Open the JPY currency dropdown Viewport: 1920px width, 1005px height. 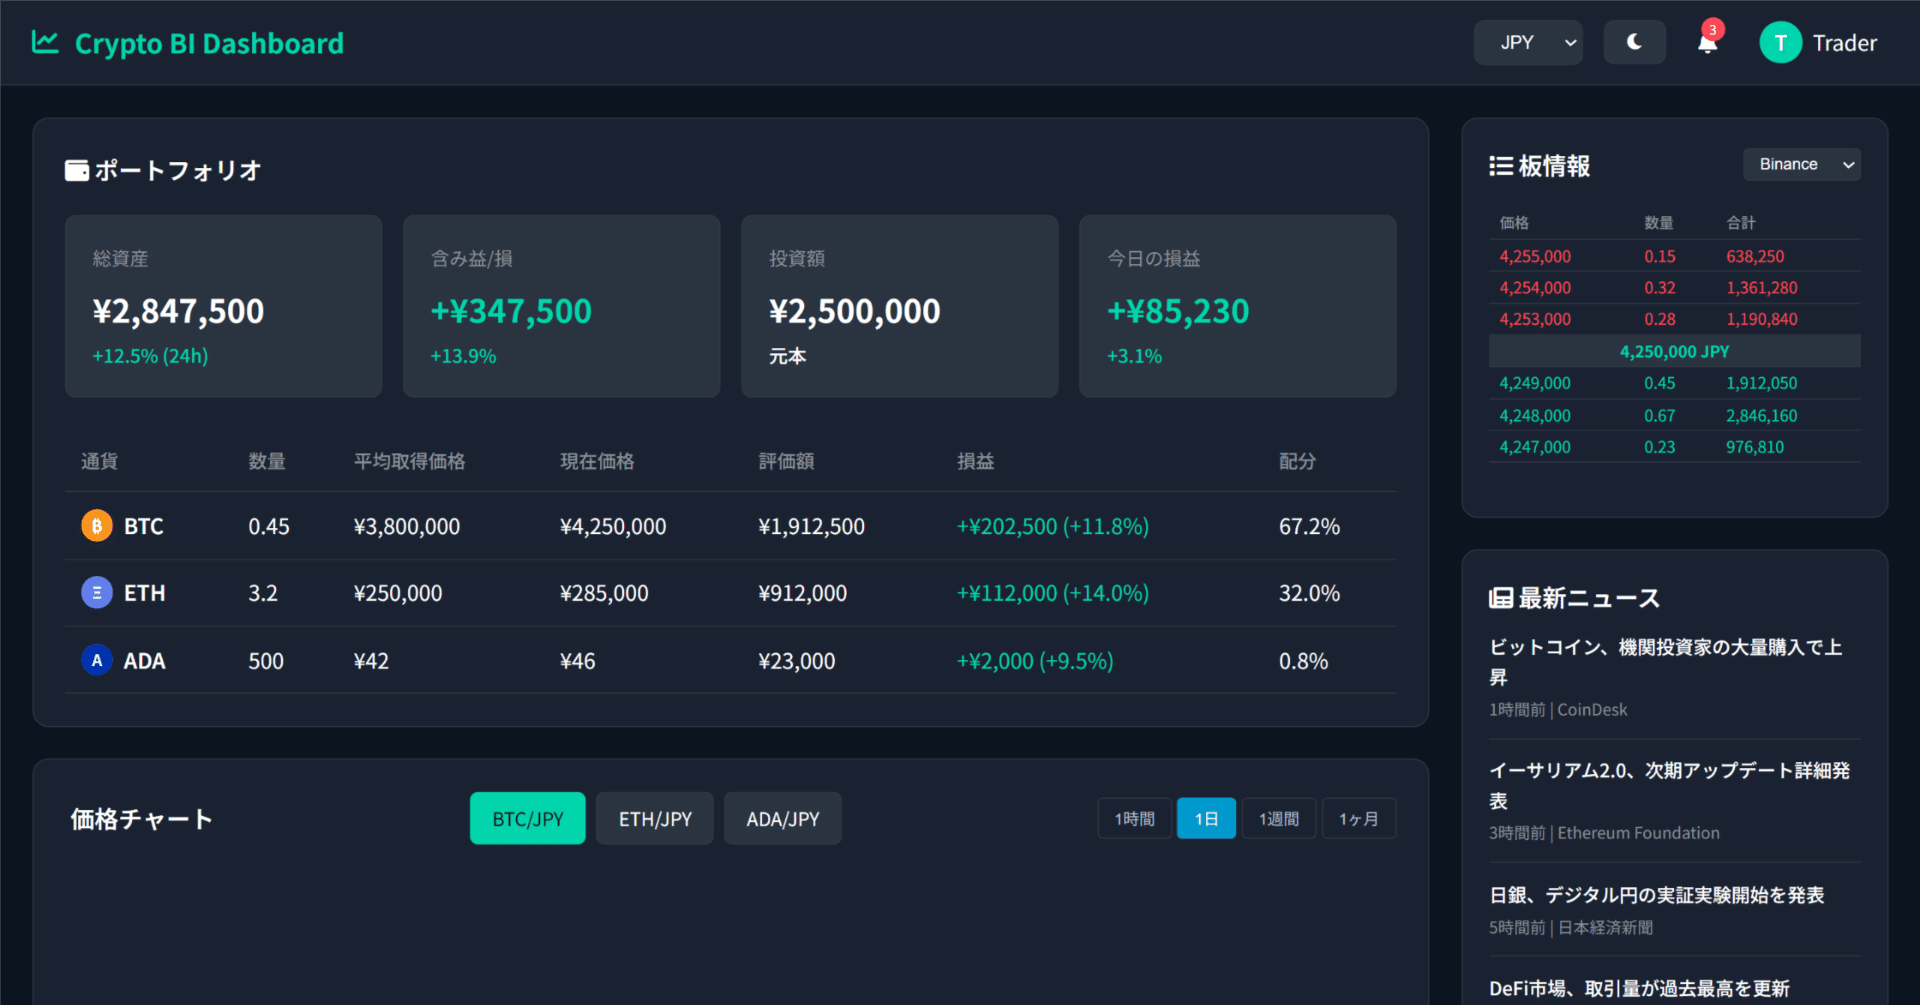point(1528,42)
